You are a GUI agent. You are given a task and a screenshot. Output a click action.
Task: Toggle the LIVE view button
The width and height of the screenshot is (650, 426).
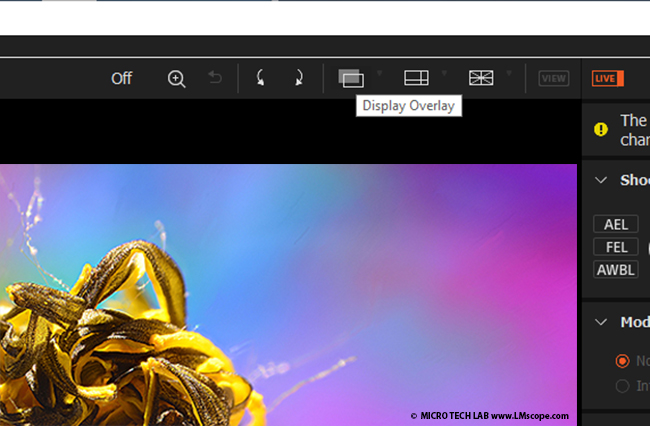pyautogui.click(x=606, y=78)
